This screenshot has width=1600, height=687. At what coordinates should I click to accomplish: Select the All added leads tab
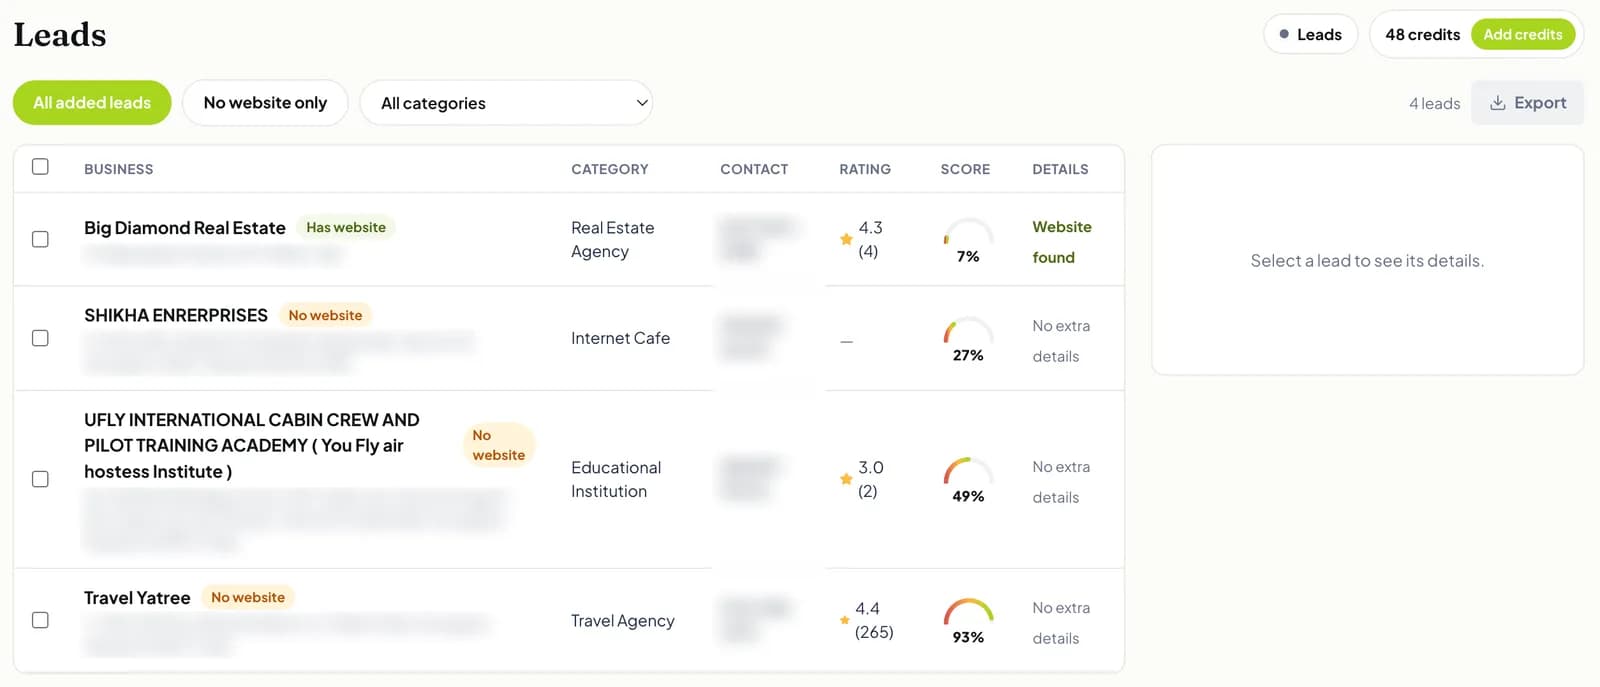coord(92,103)
